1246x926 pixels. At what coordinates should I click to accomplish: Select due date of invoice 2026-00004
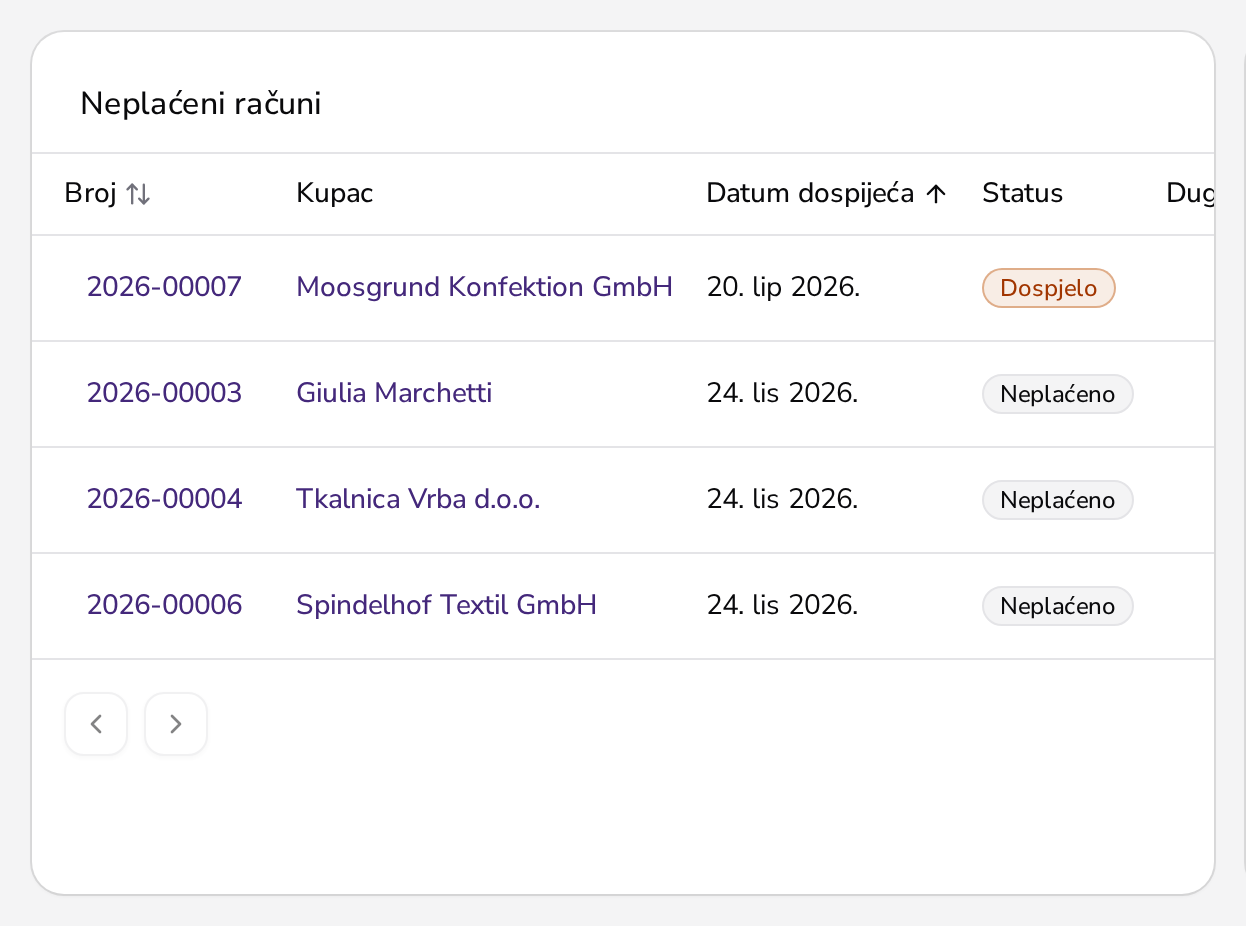[x=783, y=500]
